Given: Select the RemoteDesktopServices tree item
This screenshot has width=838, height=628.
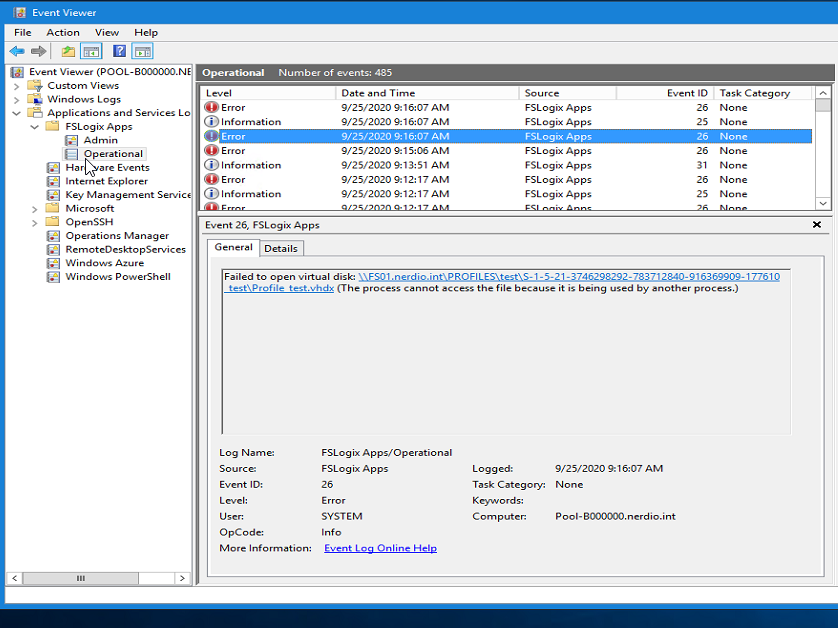Looking at the screenshot, I should pos(126,250).
